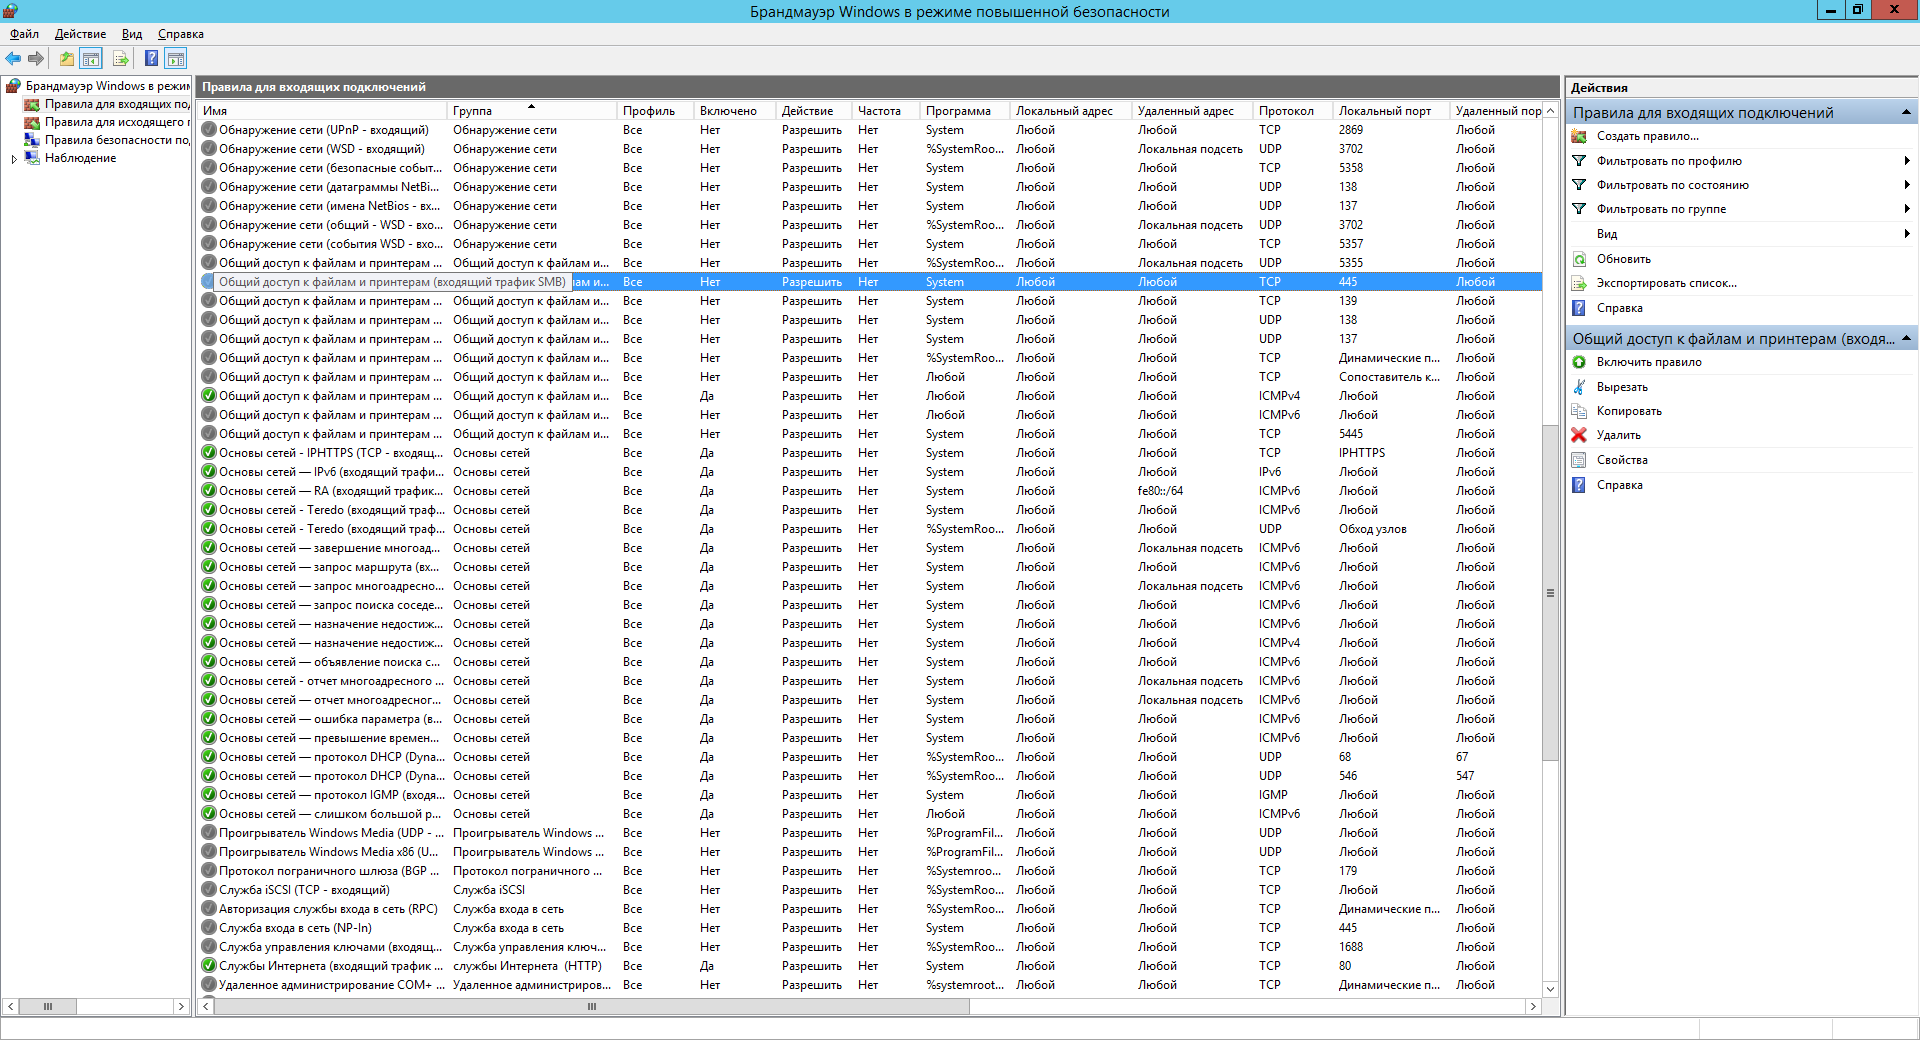
Task: Sort by the Группа column header
Action: [x=531, y=111]
